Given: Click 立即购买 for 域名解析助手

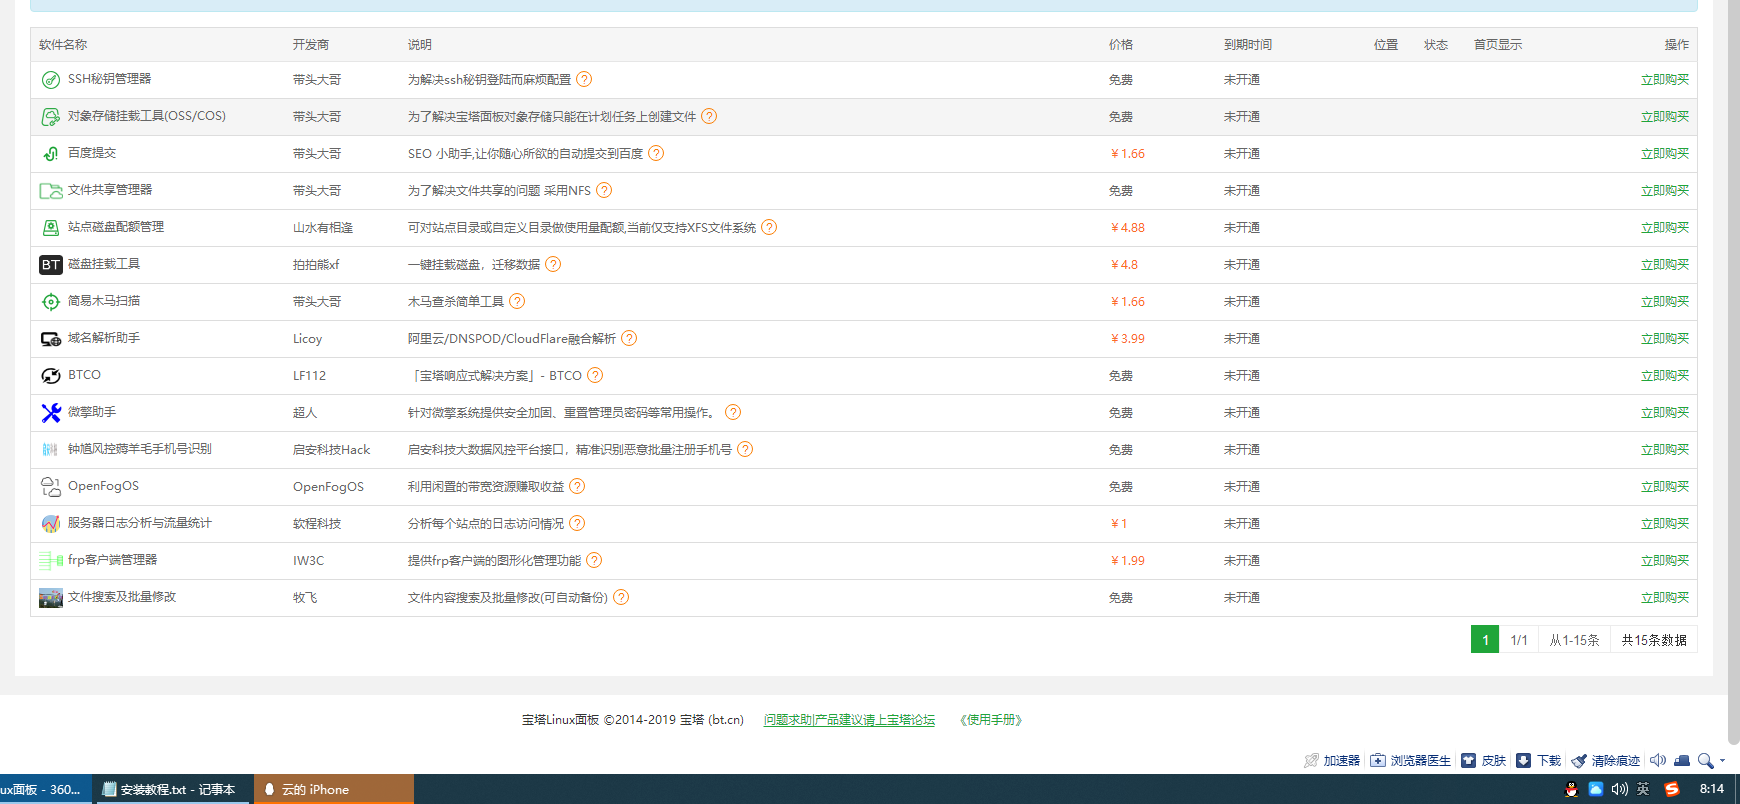Looking at the screenshot, I should point(1664,339).
